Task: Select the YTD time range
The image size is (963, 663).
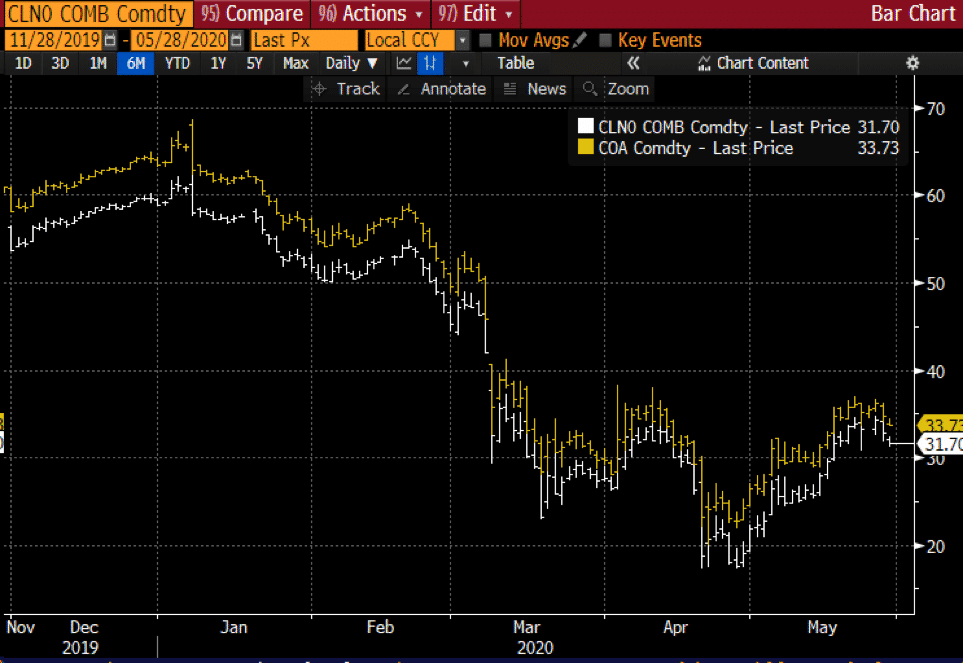Action: click(177, 63)
